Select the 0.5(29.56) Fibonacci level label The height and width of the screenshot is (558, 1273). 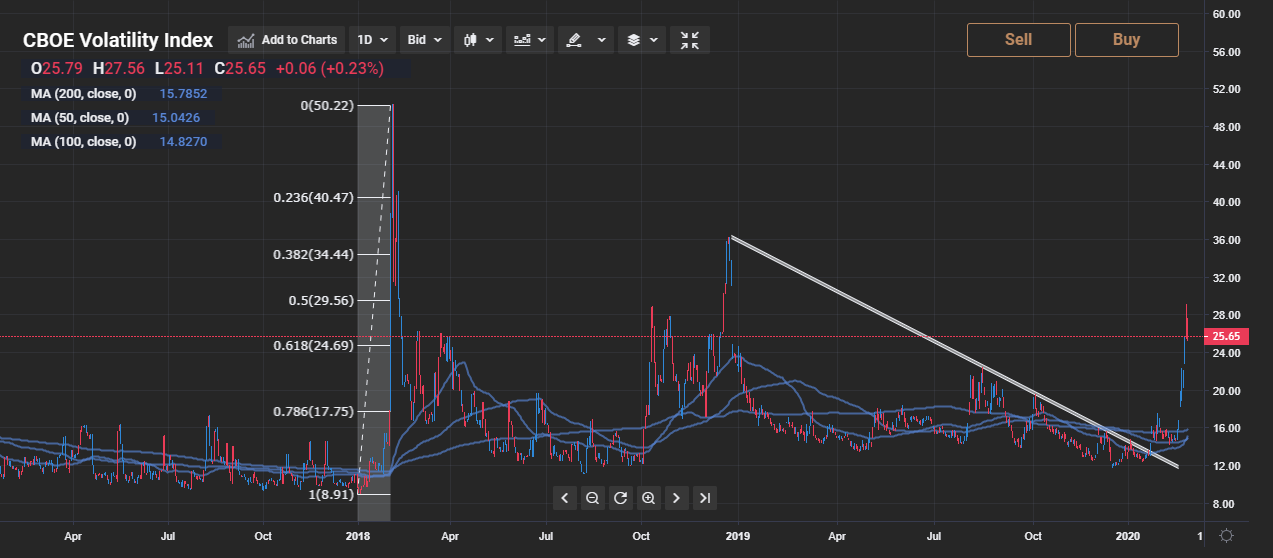click(322, 299)
